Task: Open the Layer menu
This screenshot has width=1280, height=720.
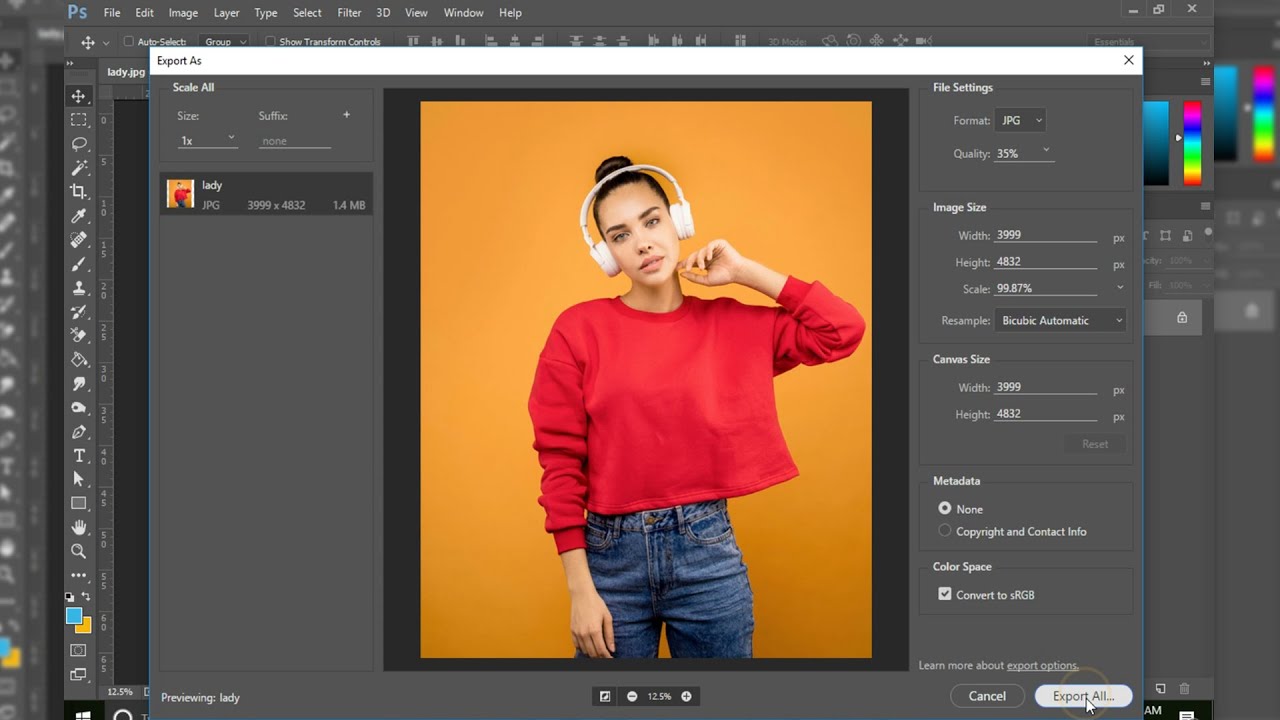Action: pyautogui.click(x=226, y=13)
